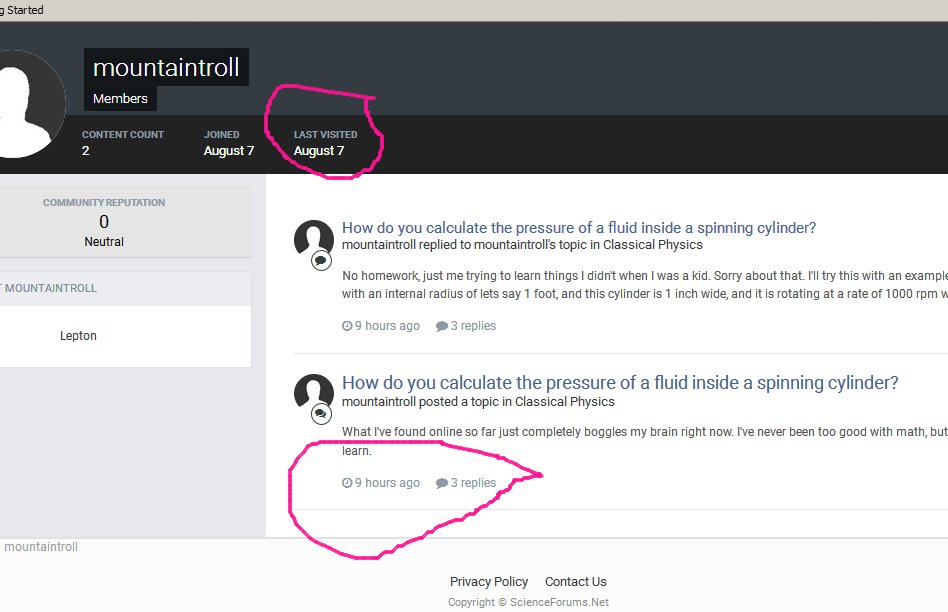Click the clock icon on the second entry
This screenshot has height=612, width=948.
coord(347,483)
